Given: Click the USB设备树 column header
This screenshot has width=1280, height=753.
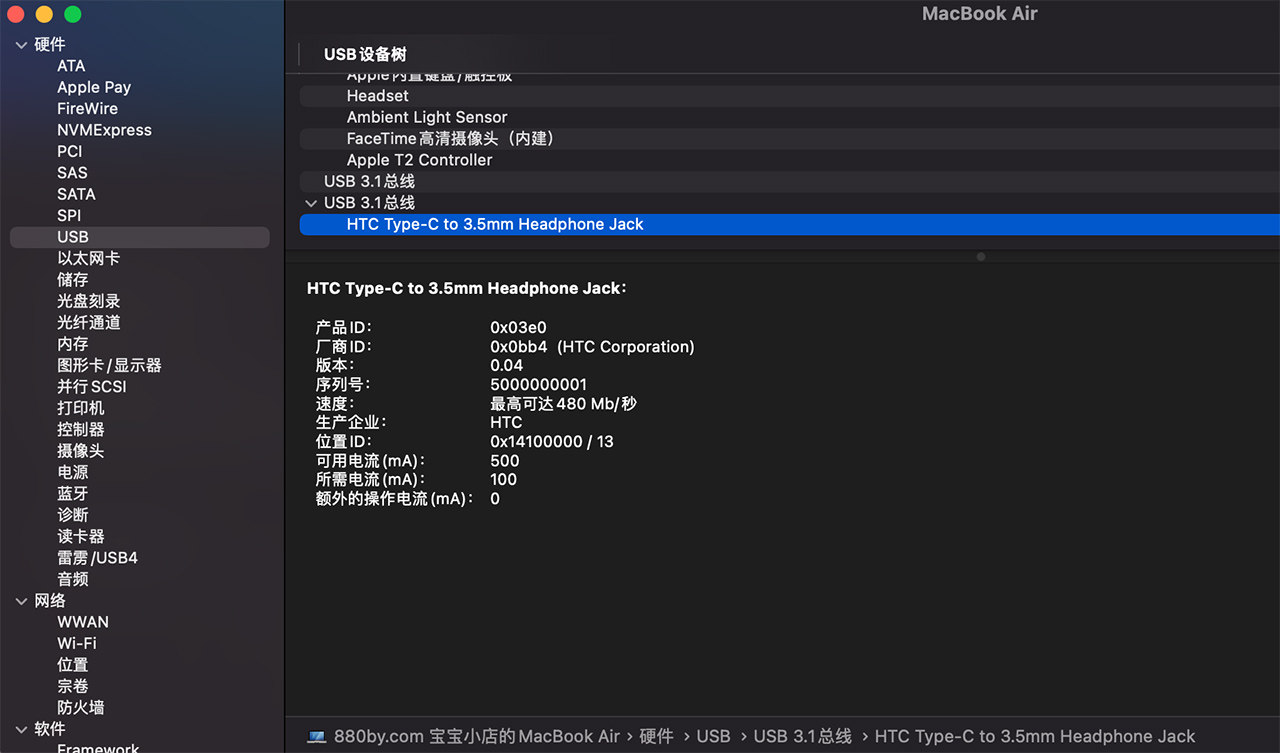Looking at the screenshot, I should click(x=365, y=55).
